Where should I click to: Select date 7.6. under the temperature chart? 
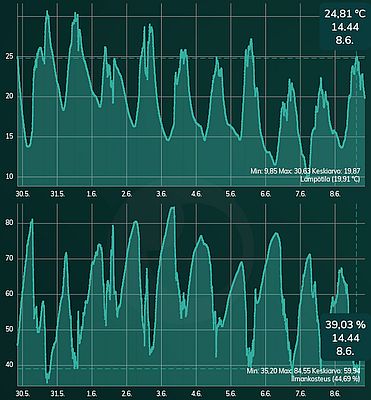300,194
